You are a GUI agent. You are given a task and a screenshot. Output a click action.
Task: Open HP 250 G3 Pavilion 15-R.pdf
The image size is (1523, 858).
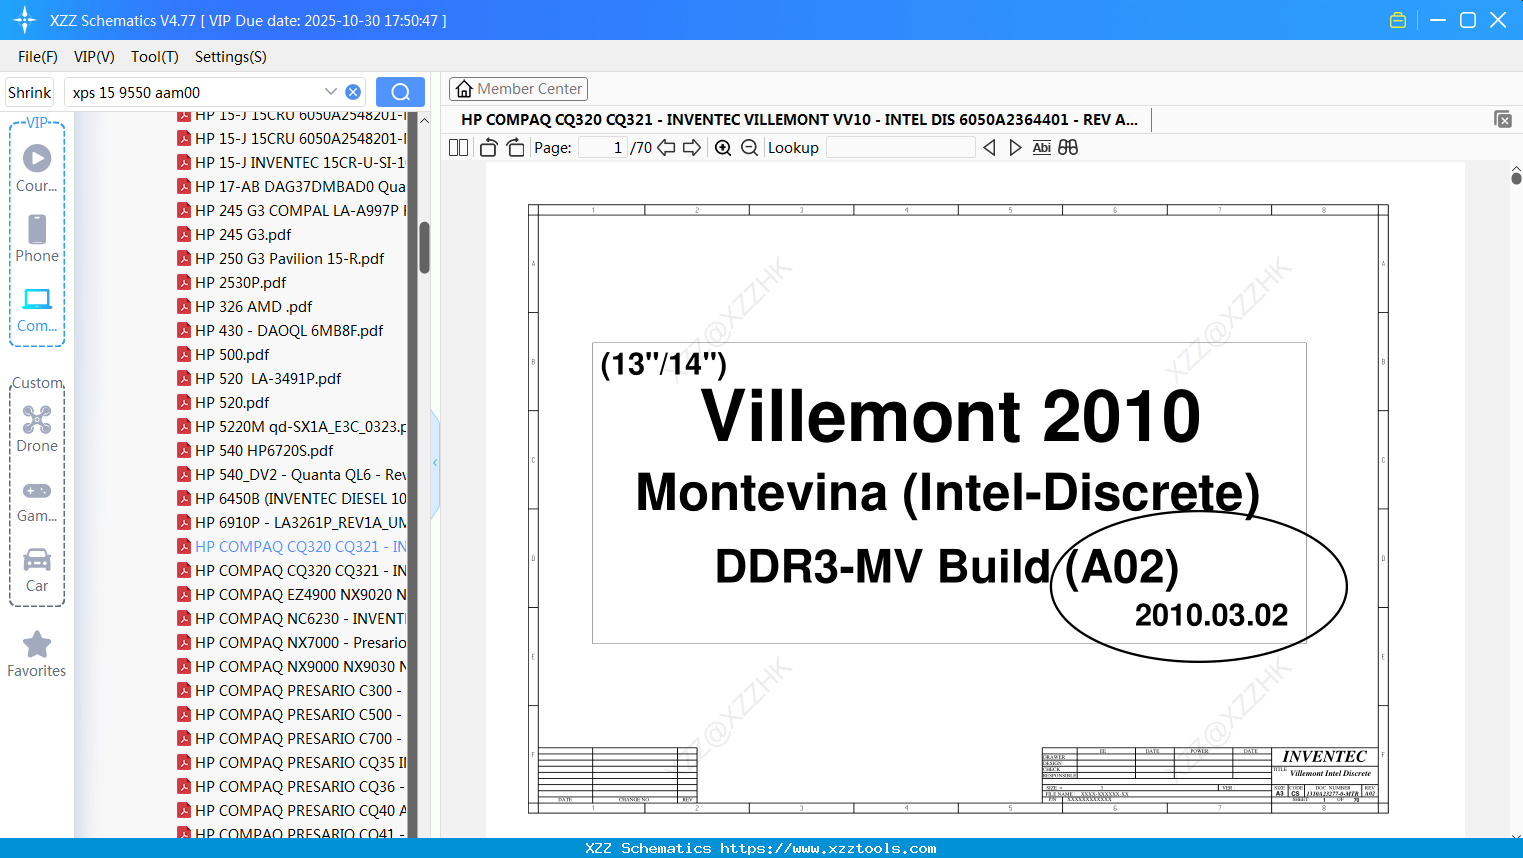[x=280, y=258]
